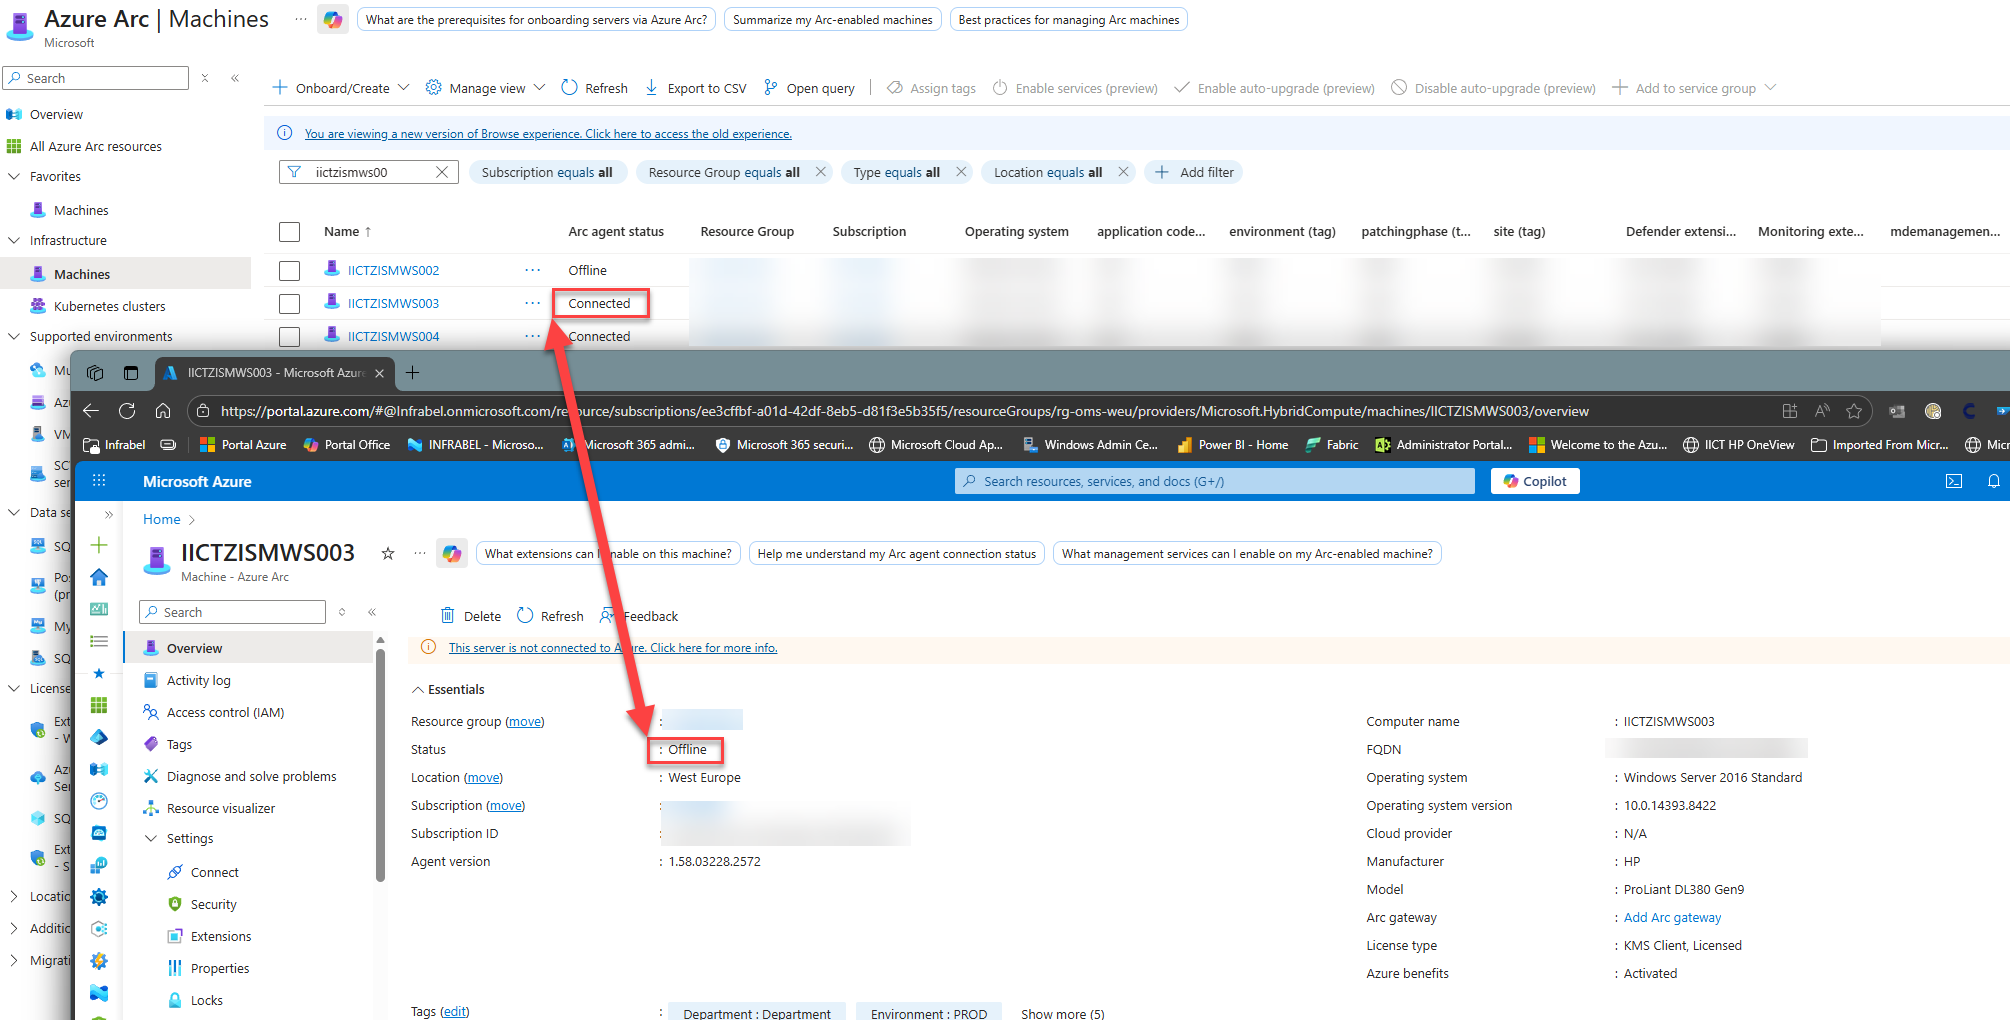2010x1020 pixels.
Task: Click Home breadcrumb link
Action: coord(162,519)
